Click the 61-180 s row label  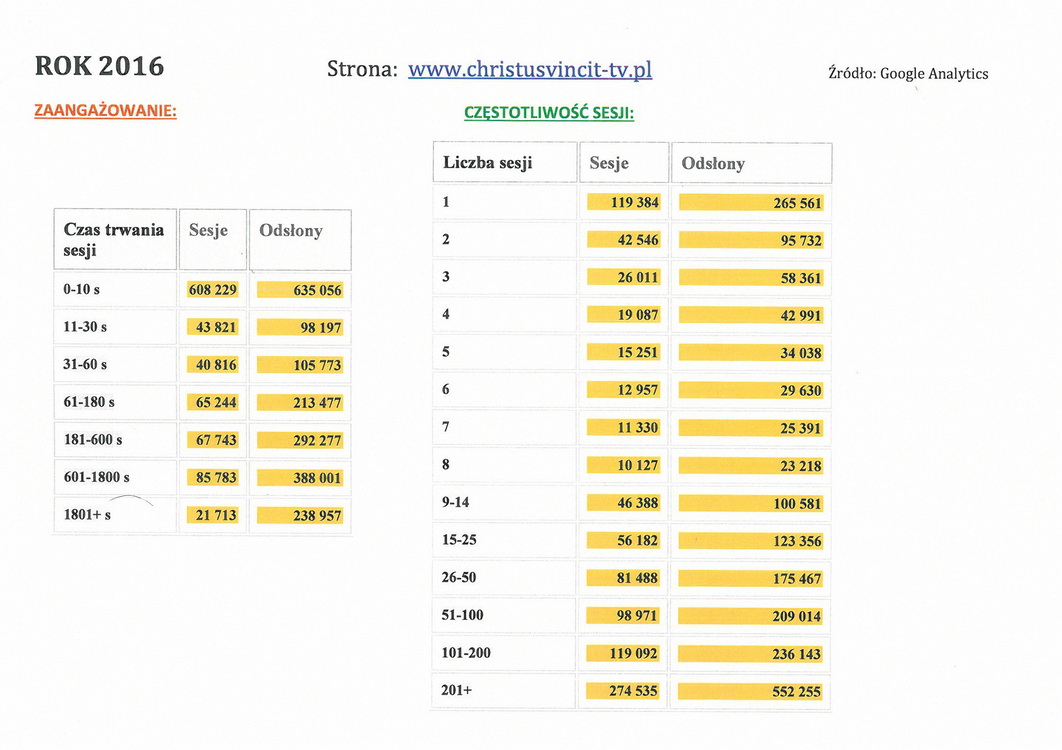point(89,402)
